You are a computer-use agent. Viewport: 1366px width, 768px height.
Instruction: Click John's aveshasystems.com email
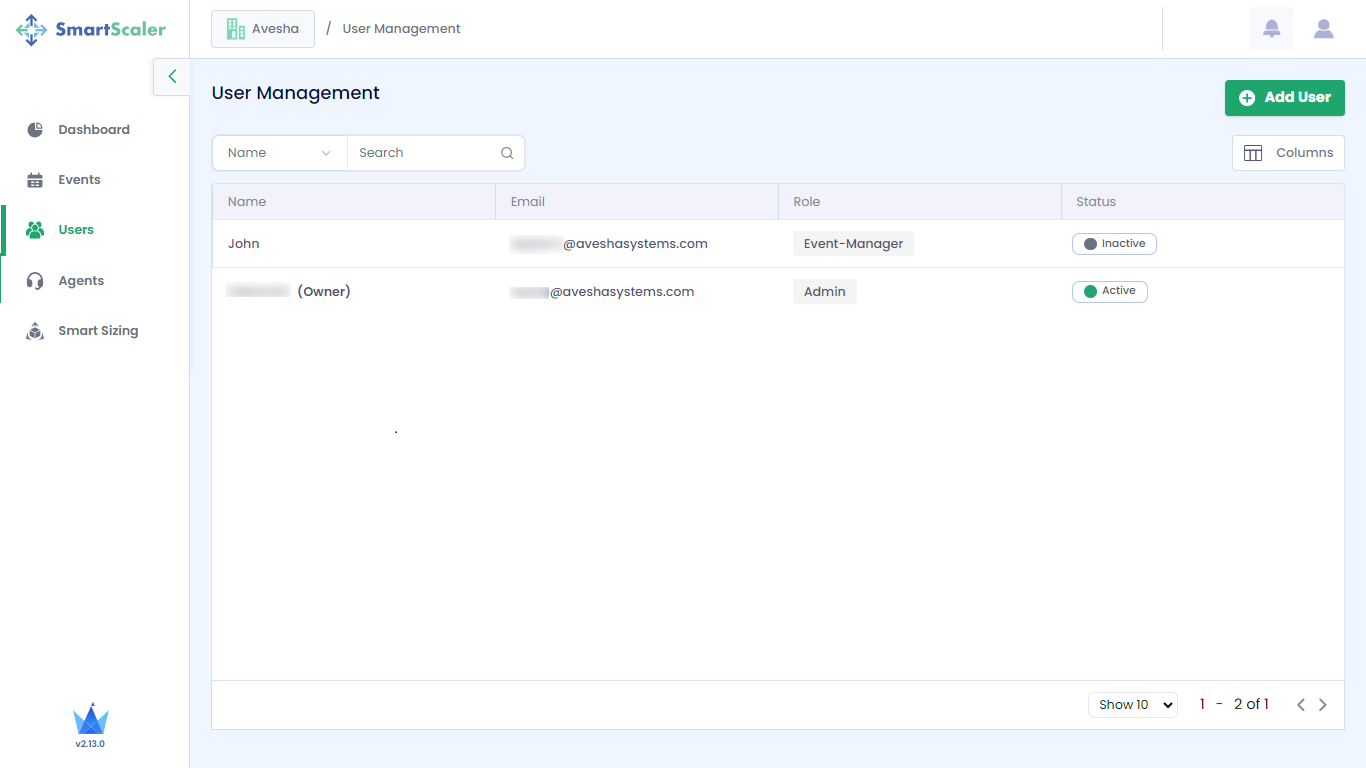[x=609, y=244]
